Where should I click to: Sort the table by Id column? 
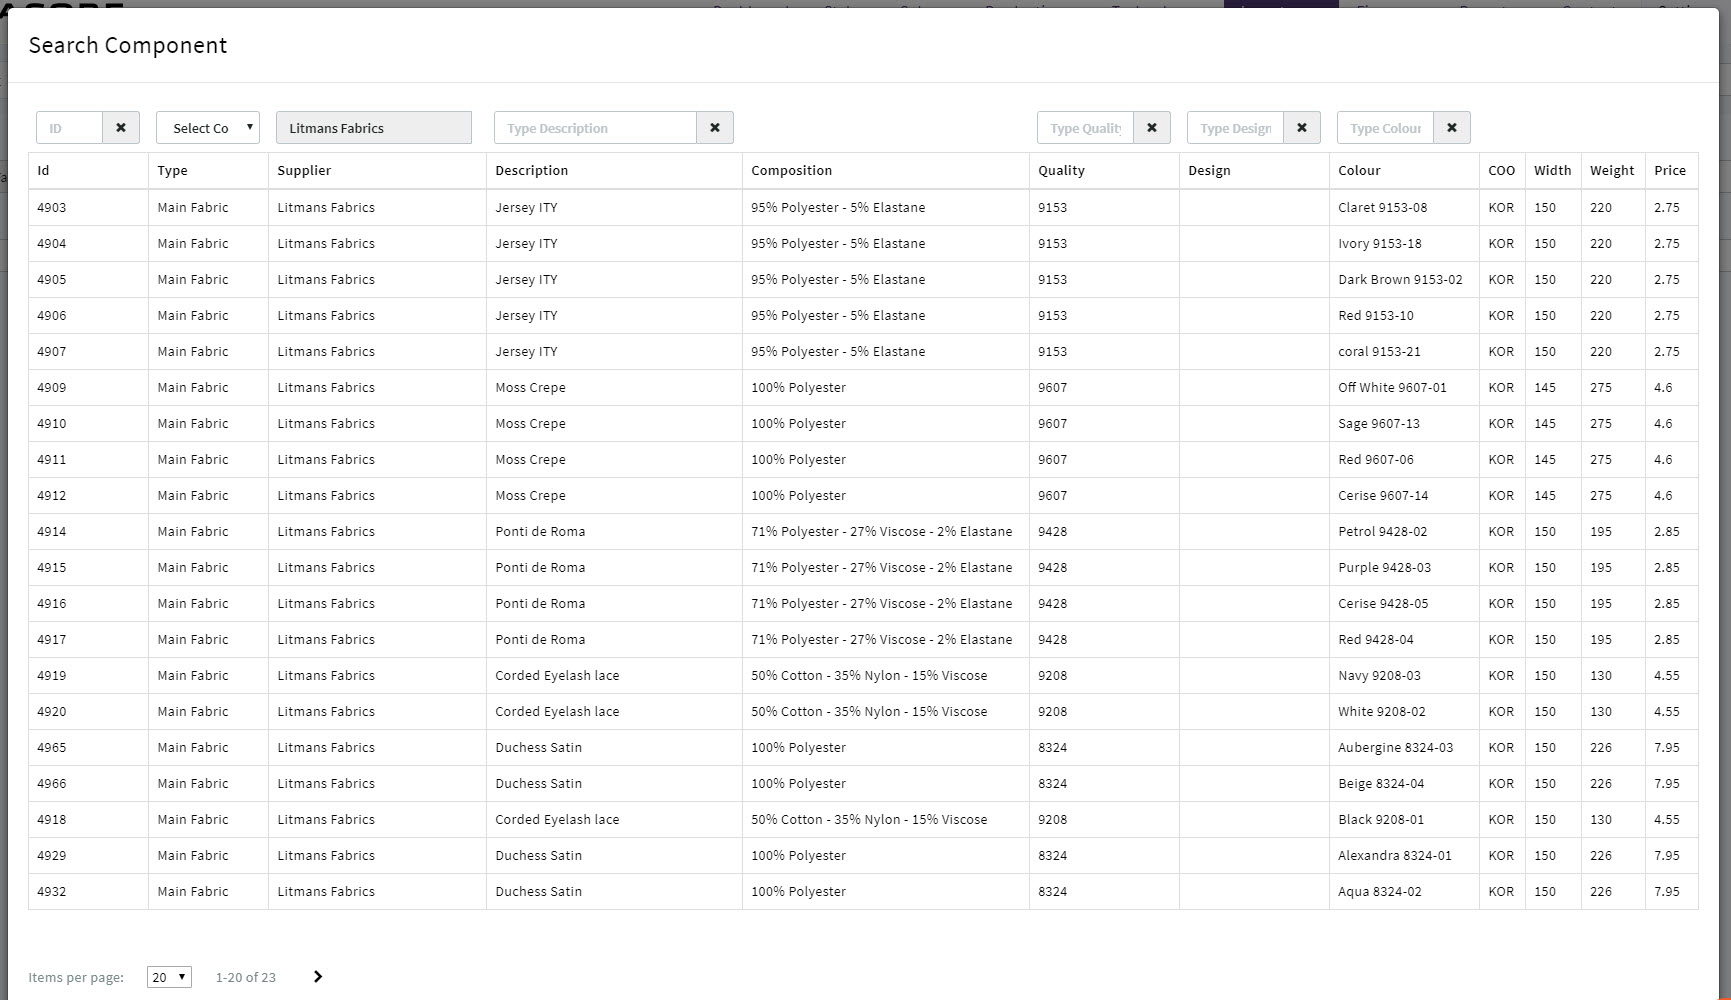[x=41, y=170]
